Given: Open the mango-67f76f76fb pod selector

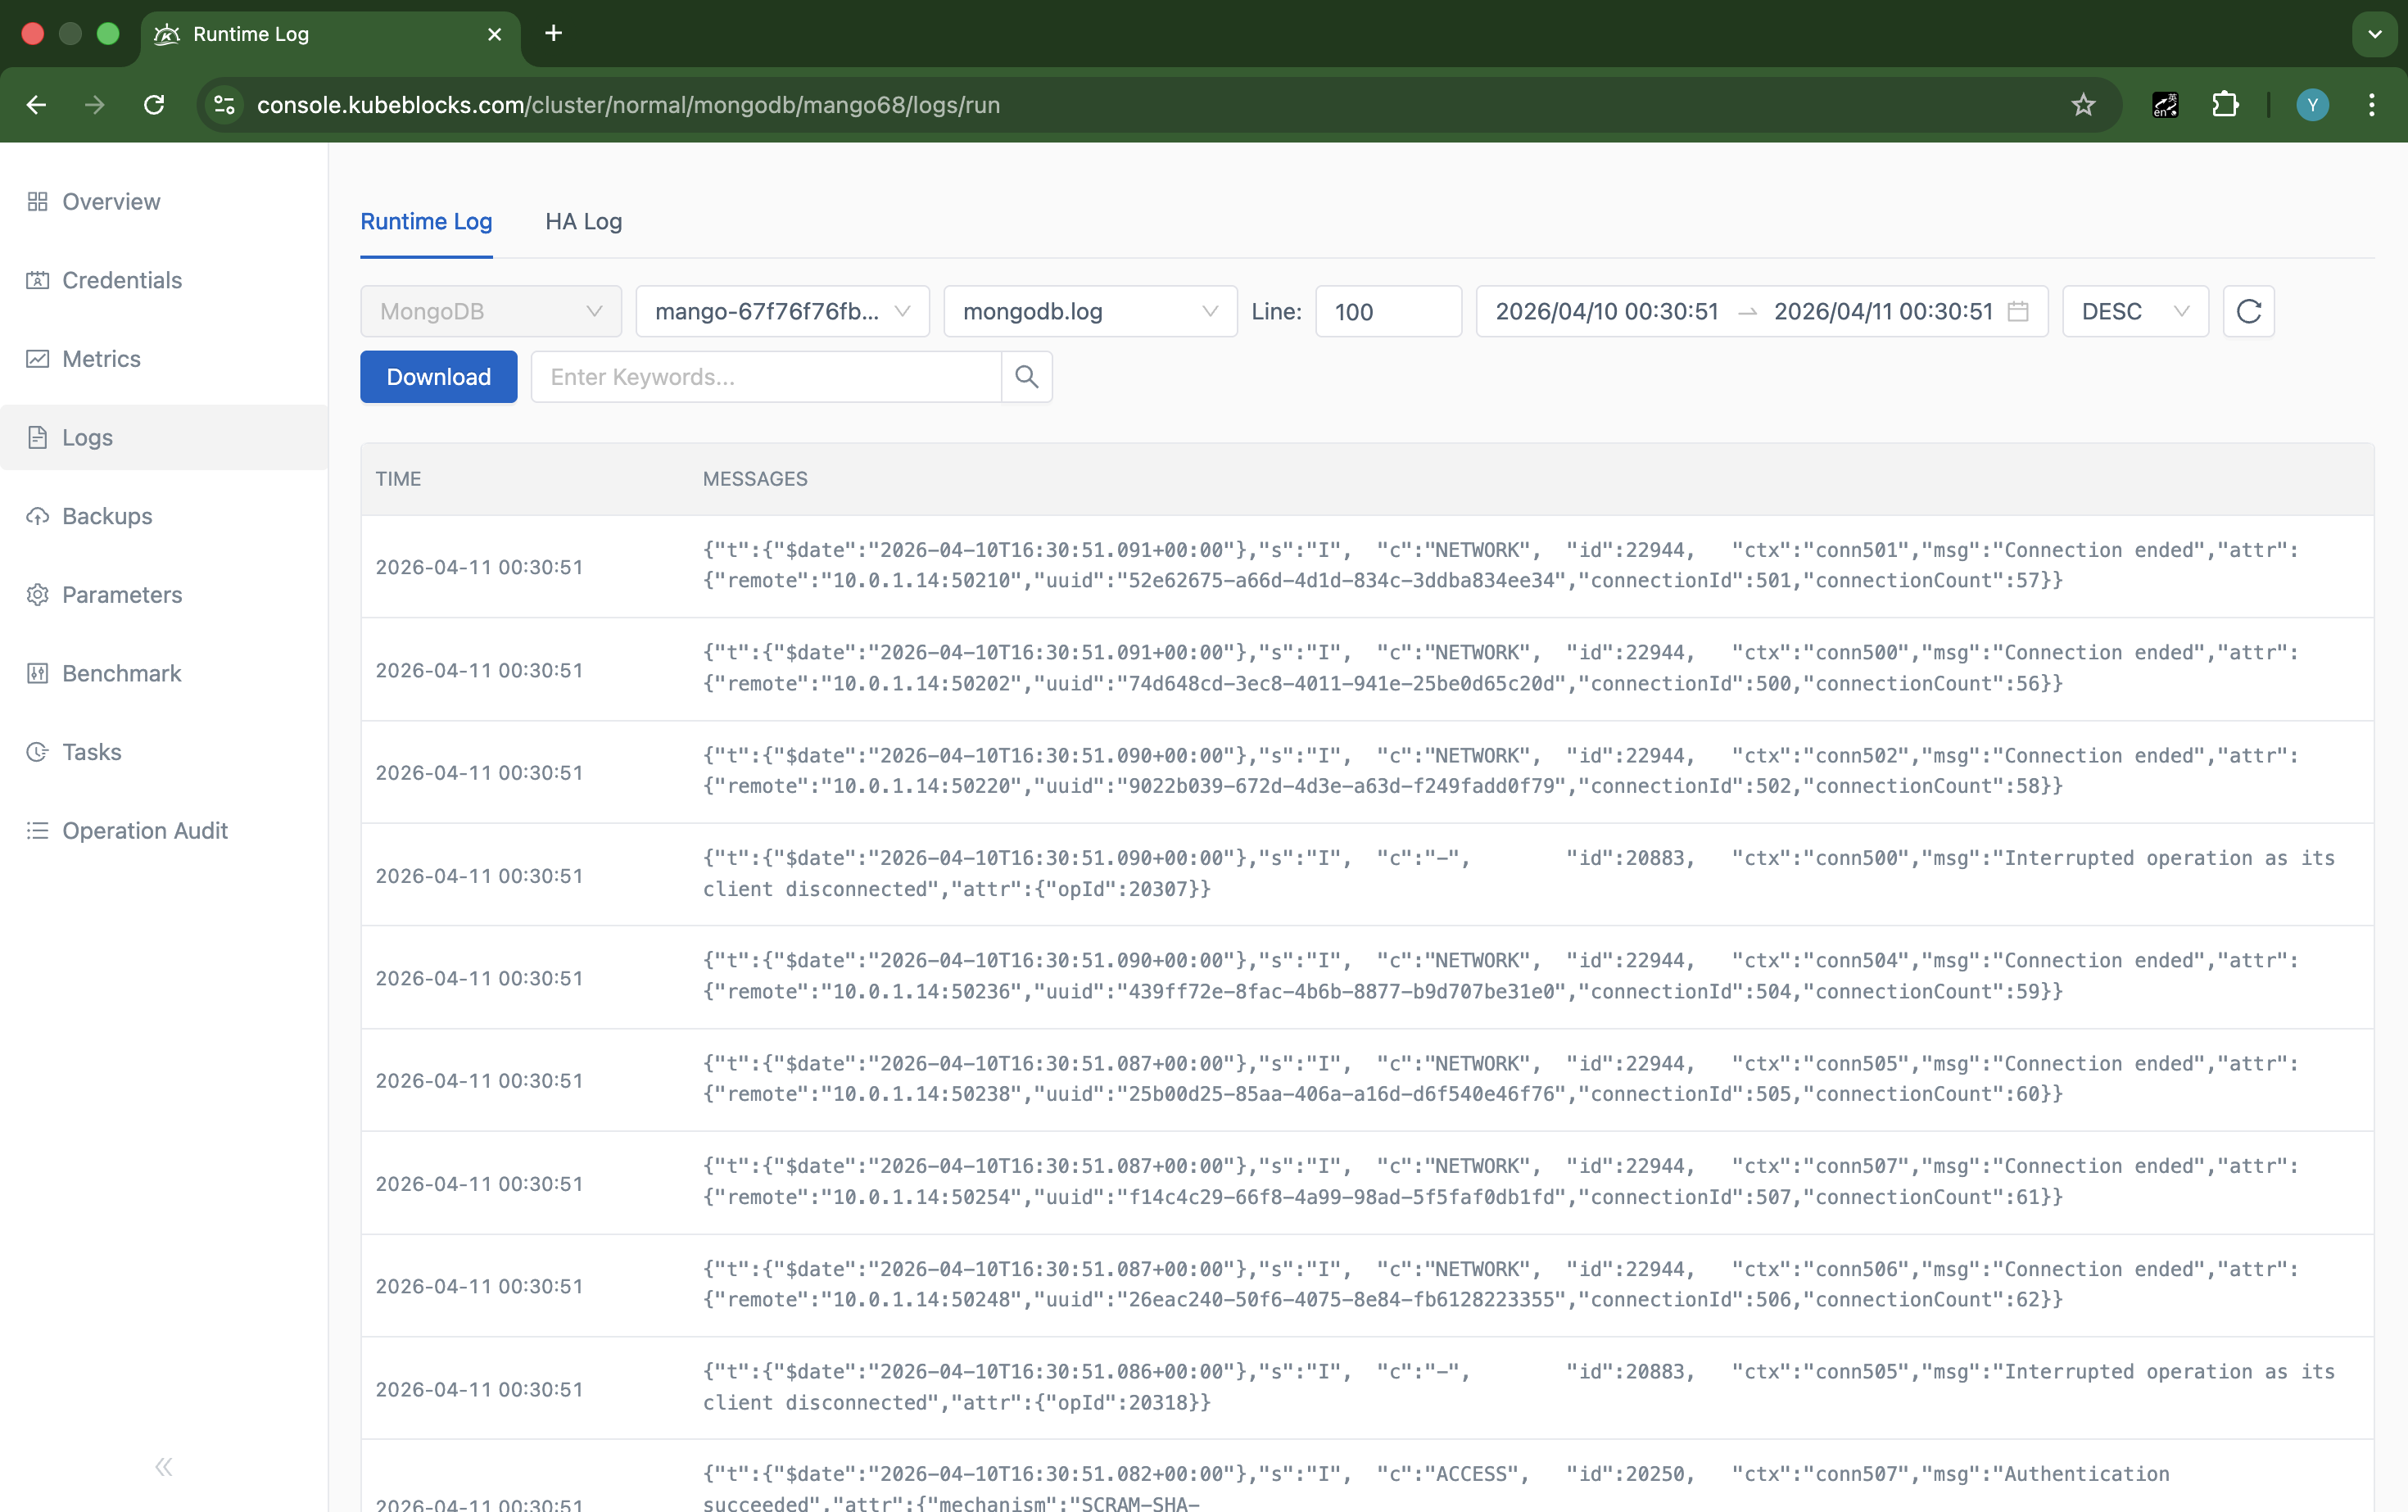Looking at the screenshot, I should pos(782,311).
